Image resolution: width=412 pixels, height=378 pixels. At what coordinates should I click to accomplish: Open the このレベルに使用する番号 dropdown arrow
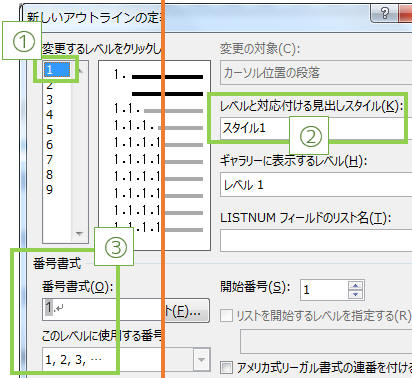click(x=201, y=359)
